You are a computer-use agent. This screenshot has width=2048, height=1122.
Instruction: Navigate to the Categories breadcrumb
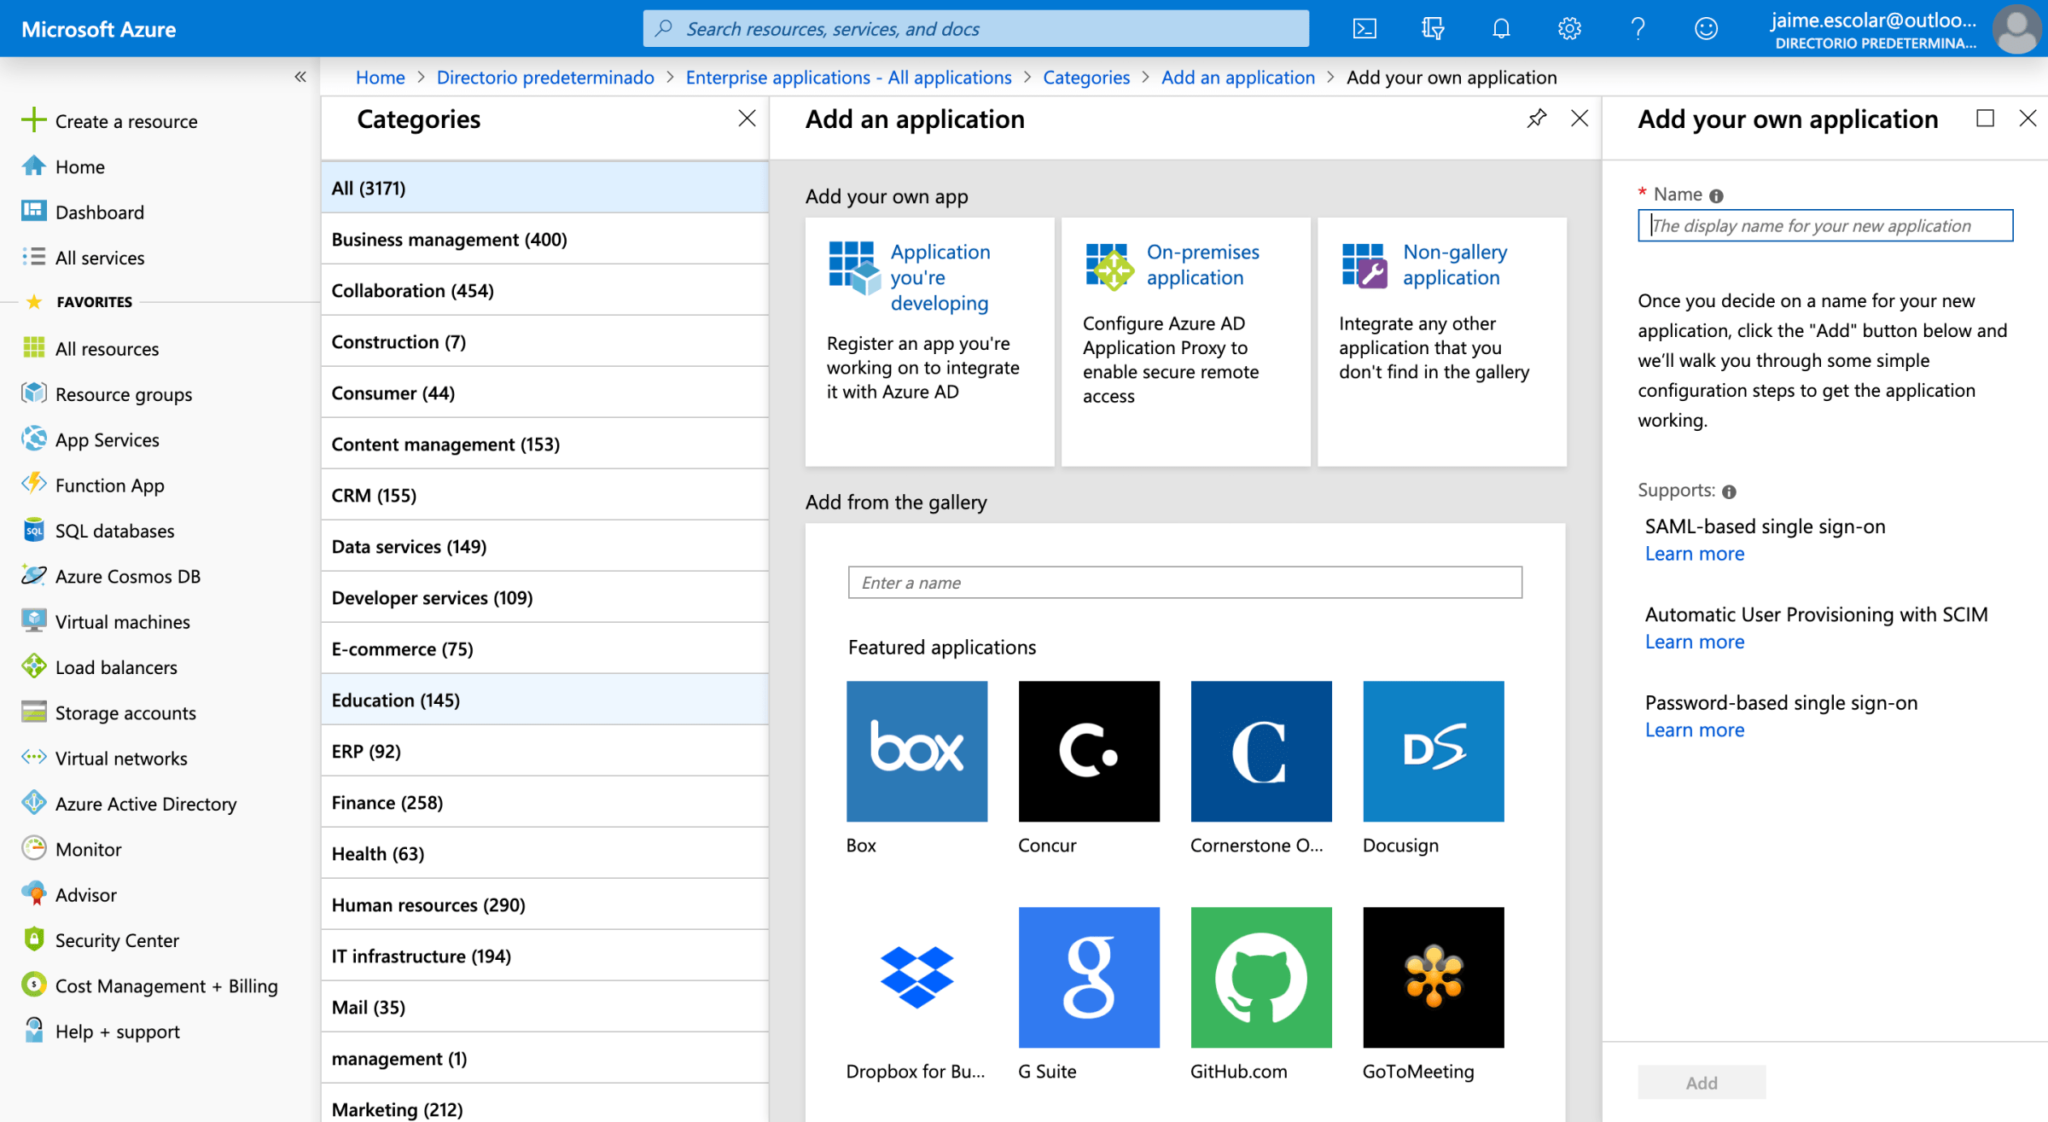point(1086,77)
